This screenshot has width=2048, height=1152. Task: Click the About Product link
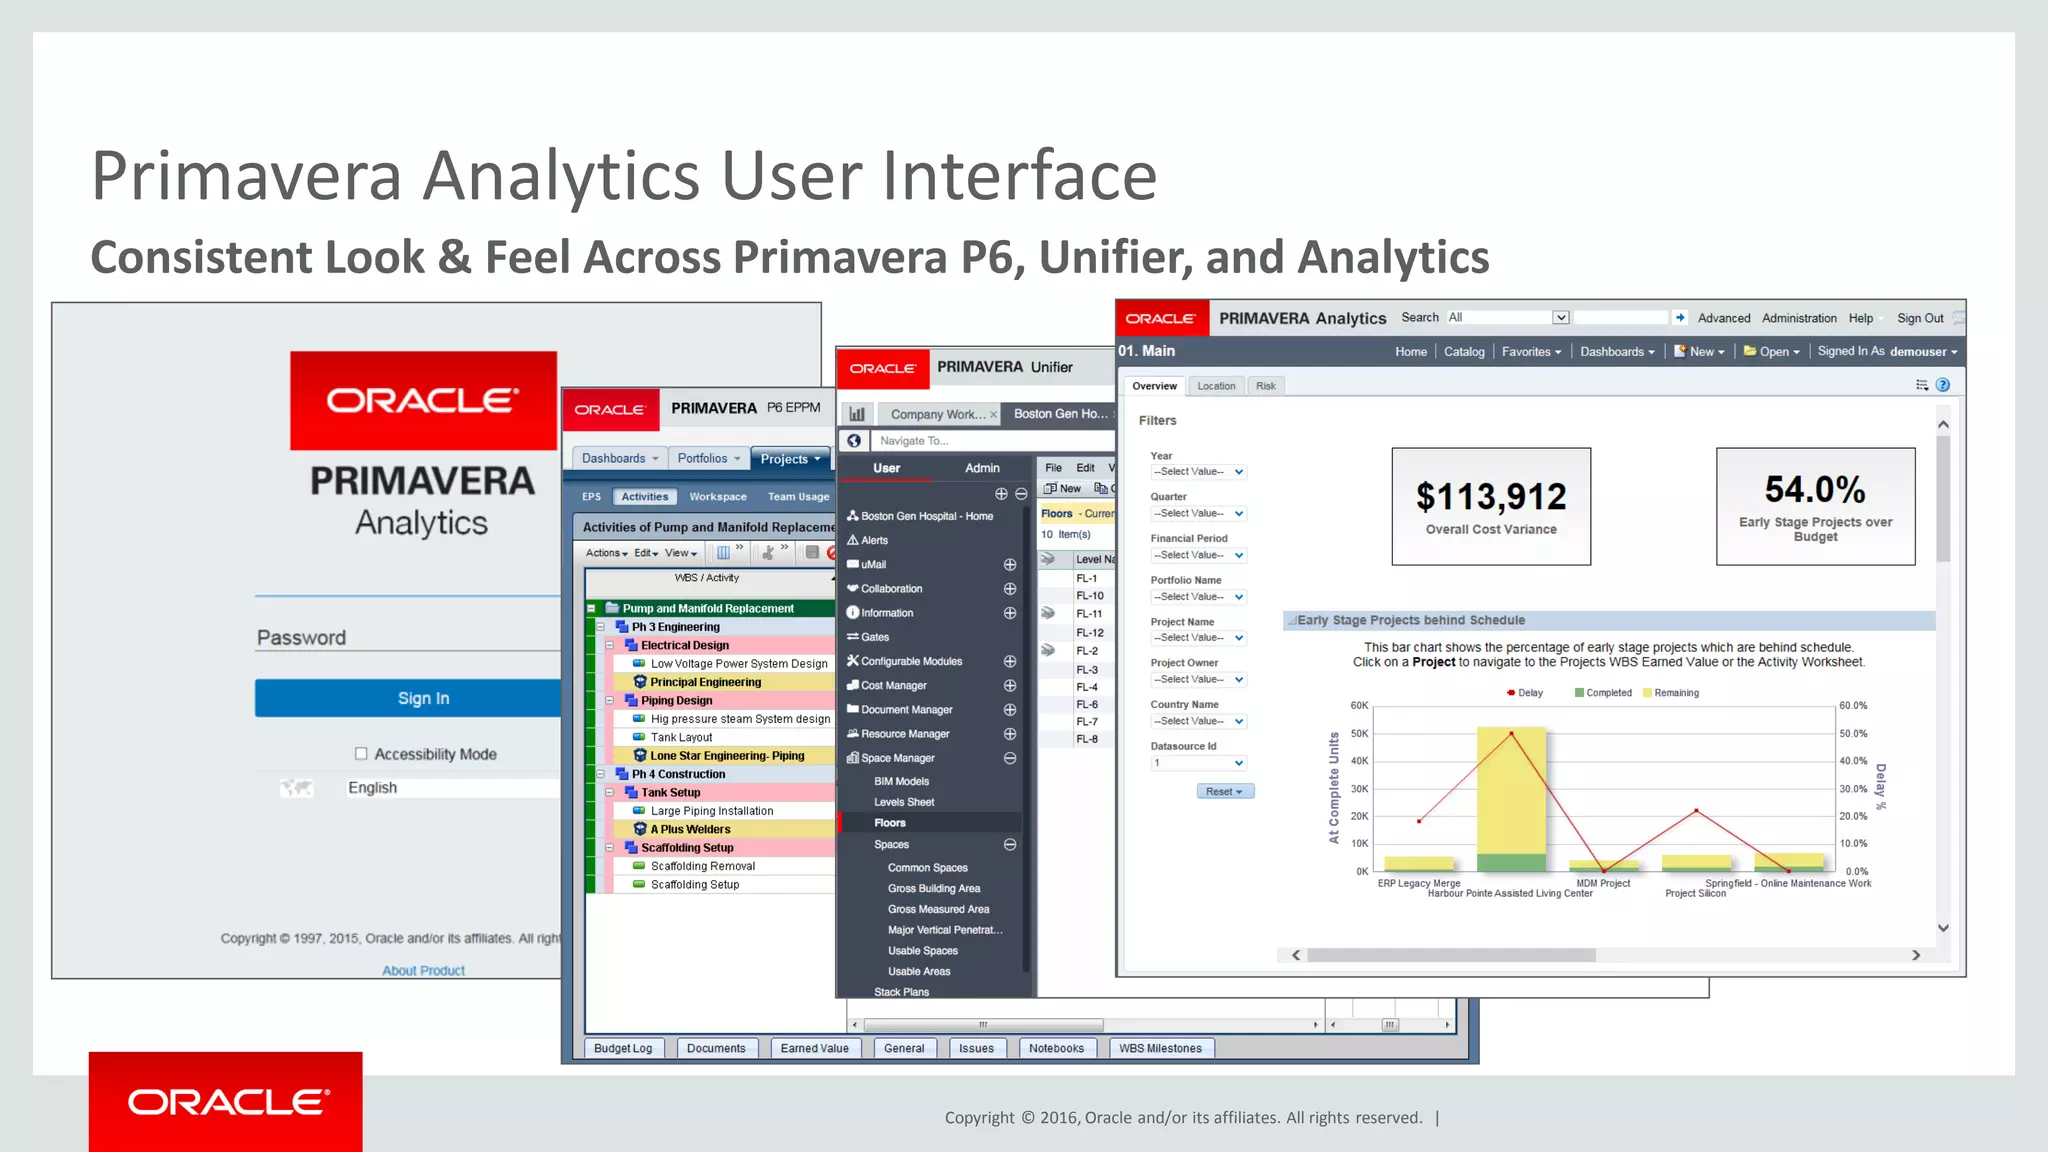click(423, 971)
